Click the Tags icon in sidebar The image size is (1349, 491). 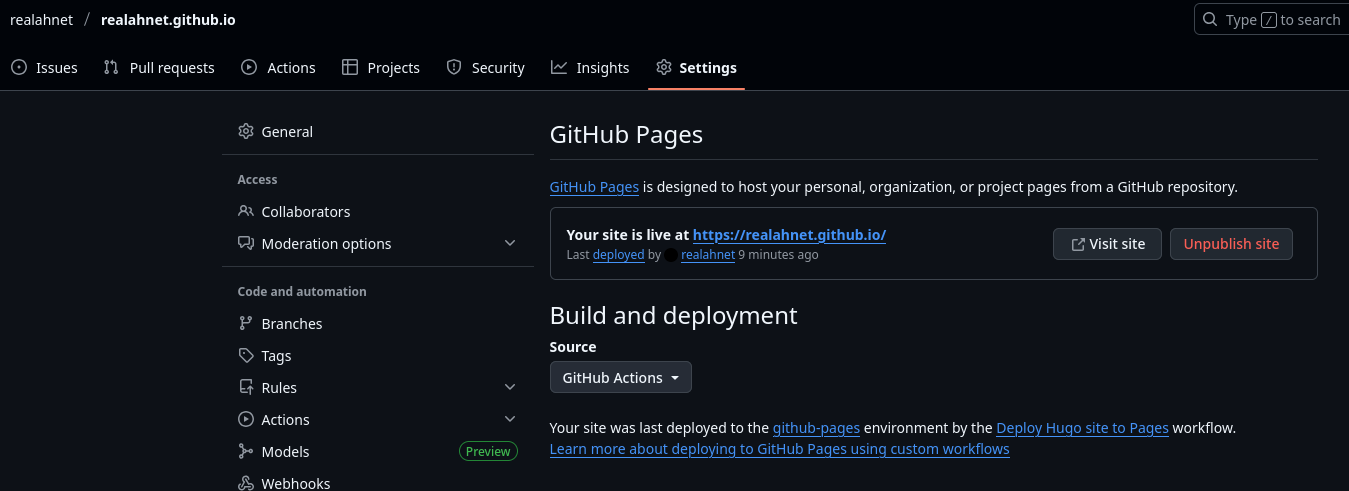246,356
